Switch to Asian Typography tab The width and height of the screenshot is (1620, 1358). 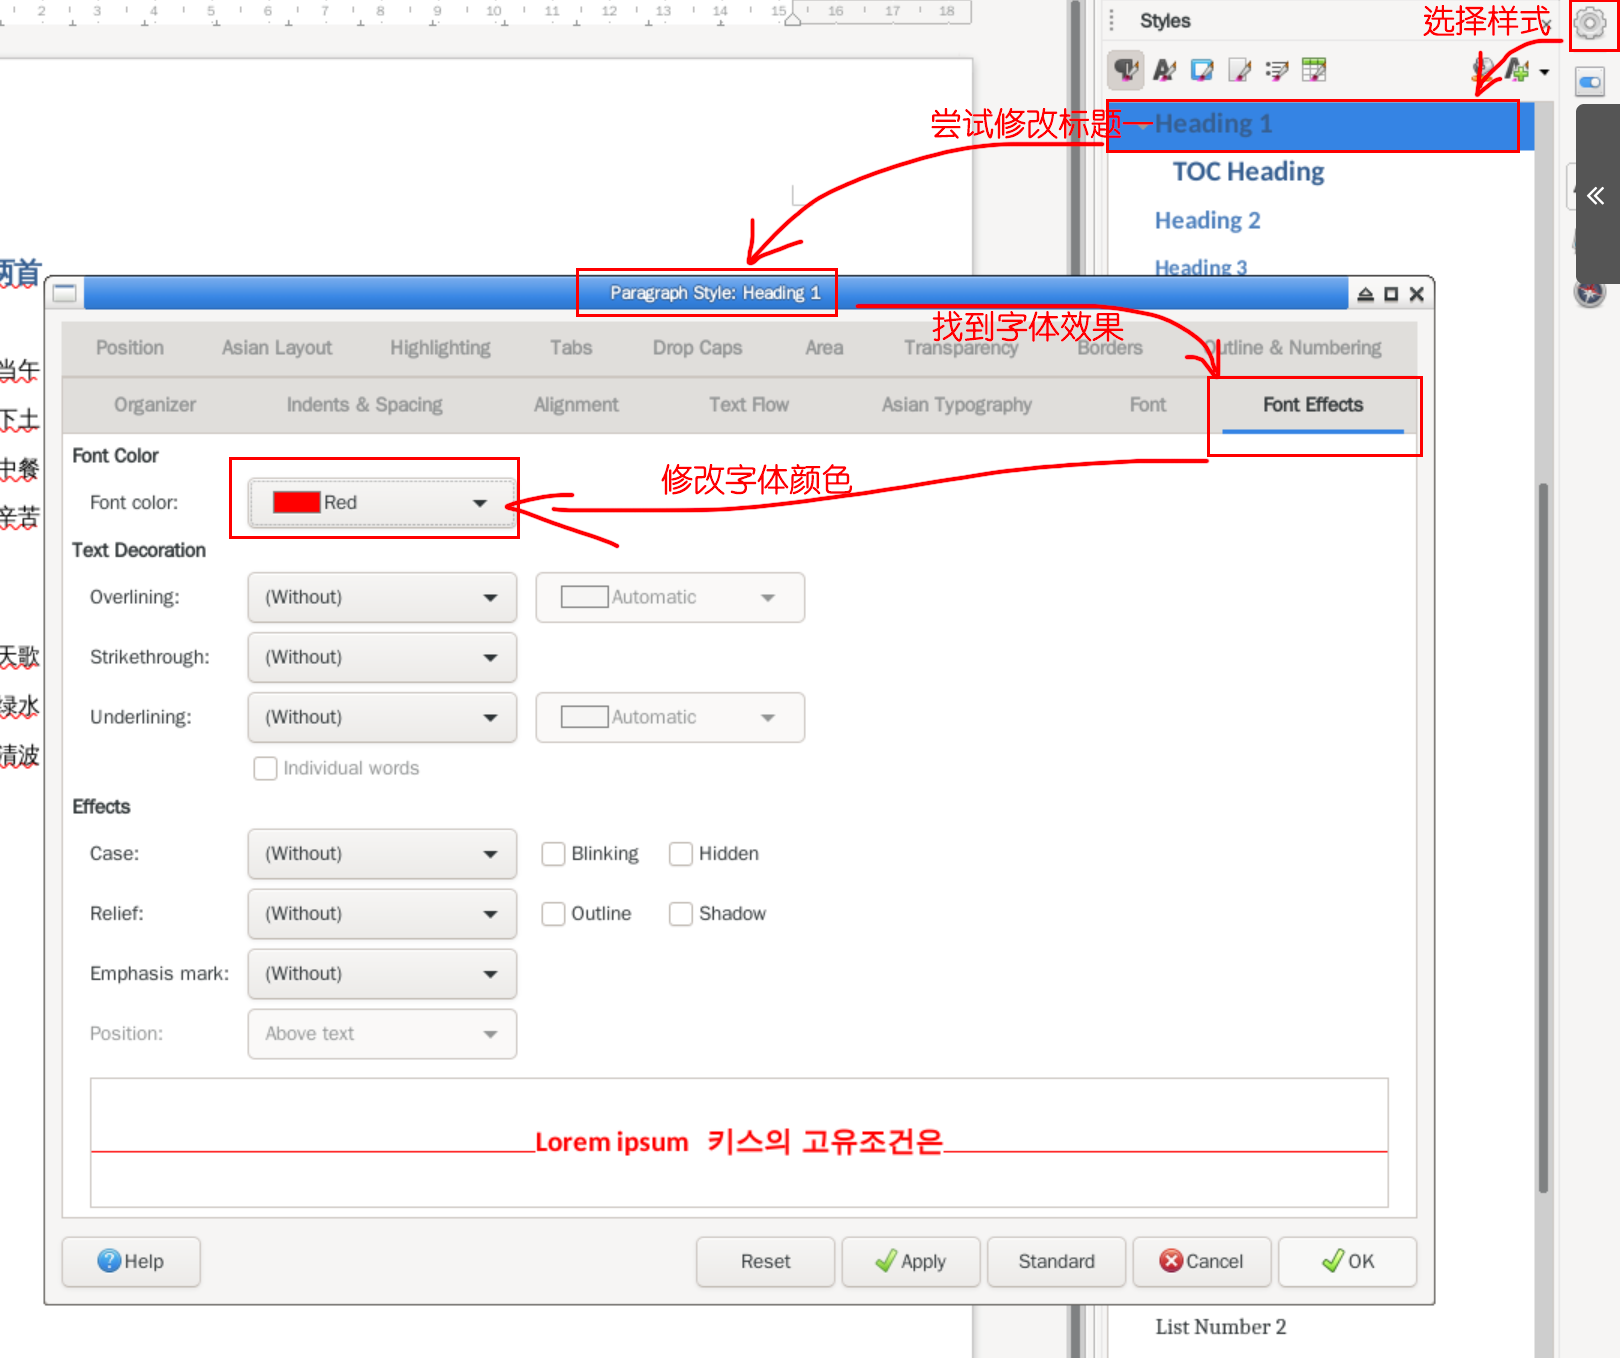tap(956, 405)
